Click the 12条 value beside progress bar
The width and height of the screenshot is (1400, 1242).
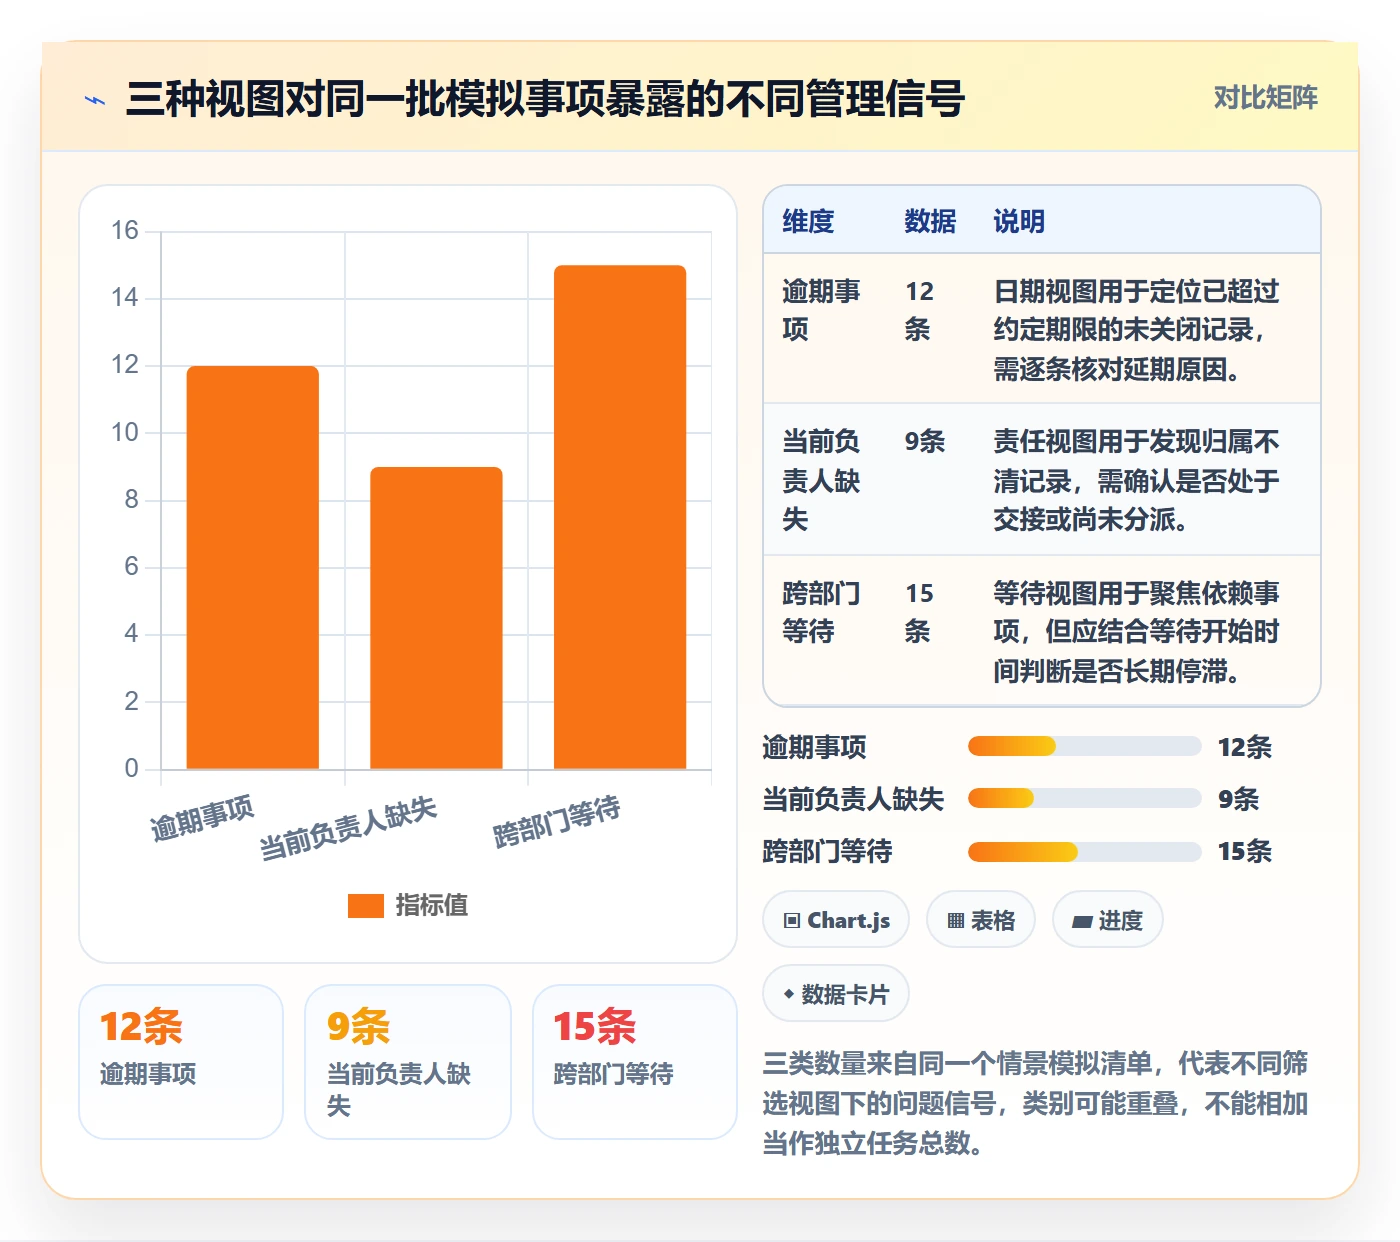1245,747
